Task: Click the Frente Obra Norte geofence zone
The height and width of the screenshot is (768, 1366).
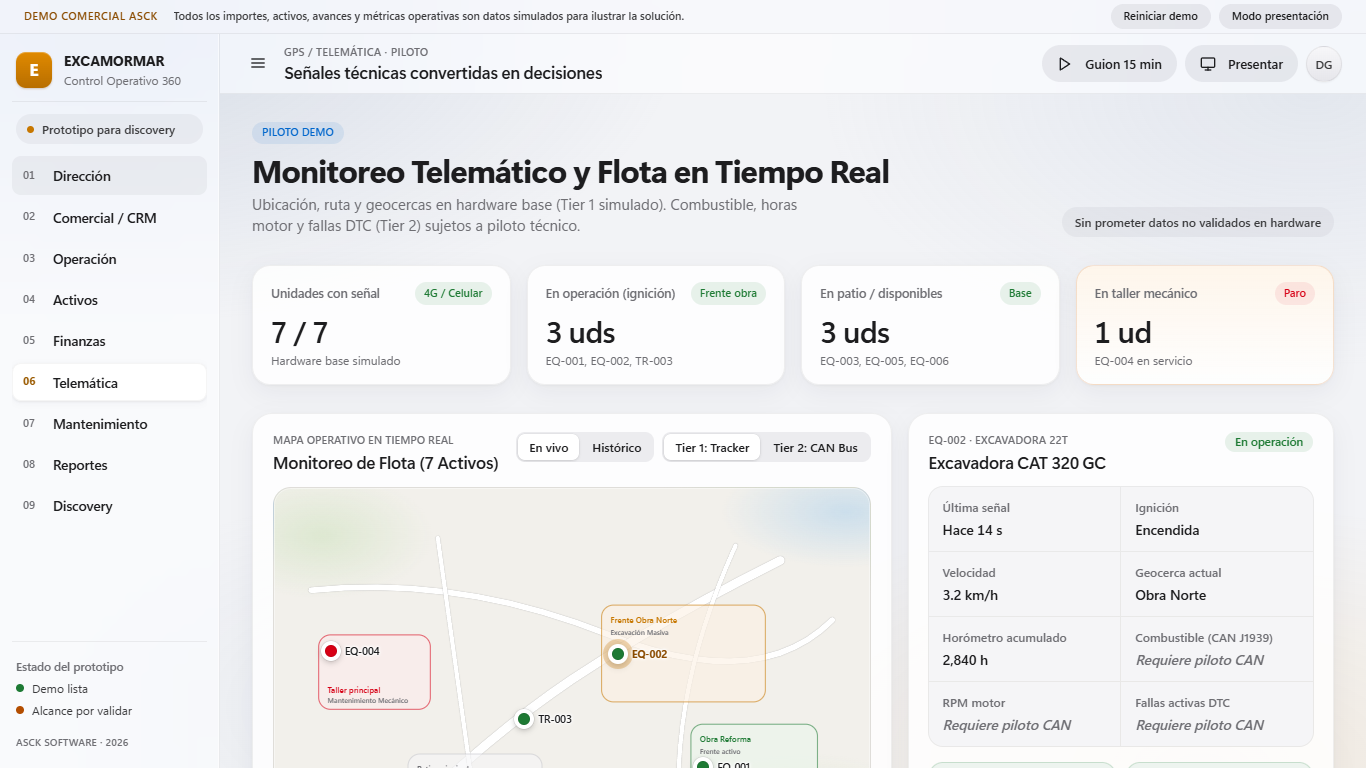Action: coord(683,653)
